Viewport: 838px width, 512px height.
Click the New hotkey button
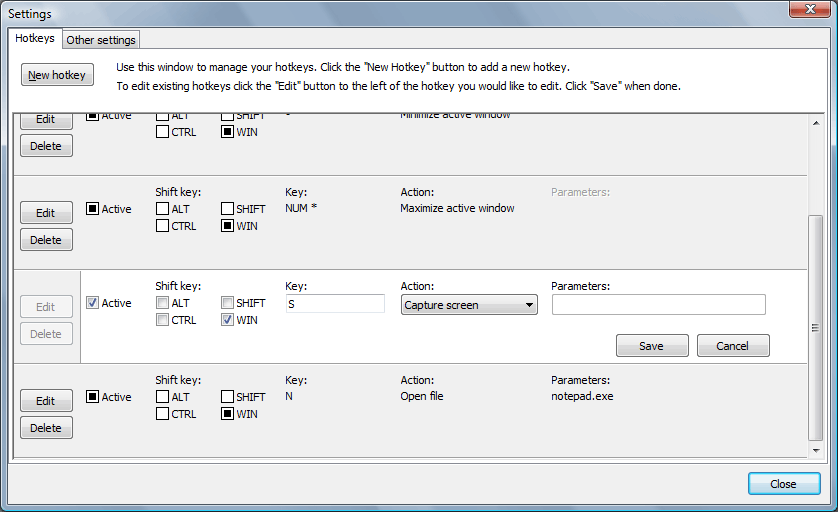(57, 75)
